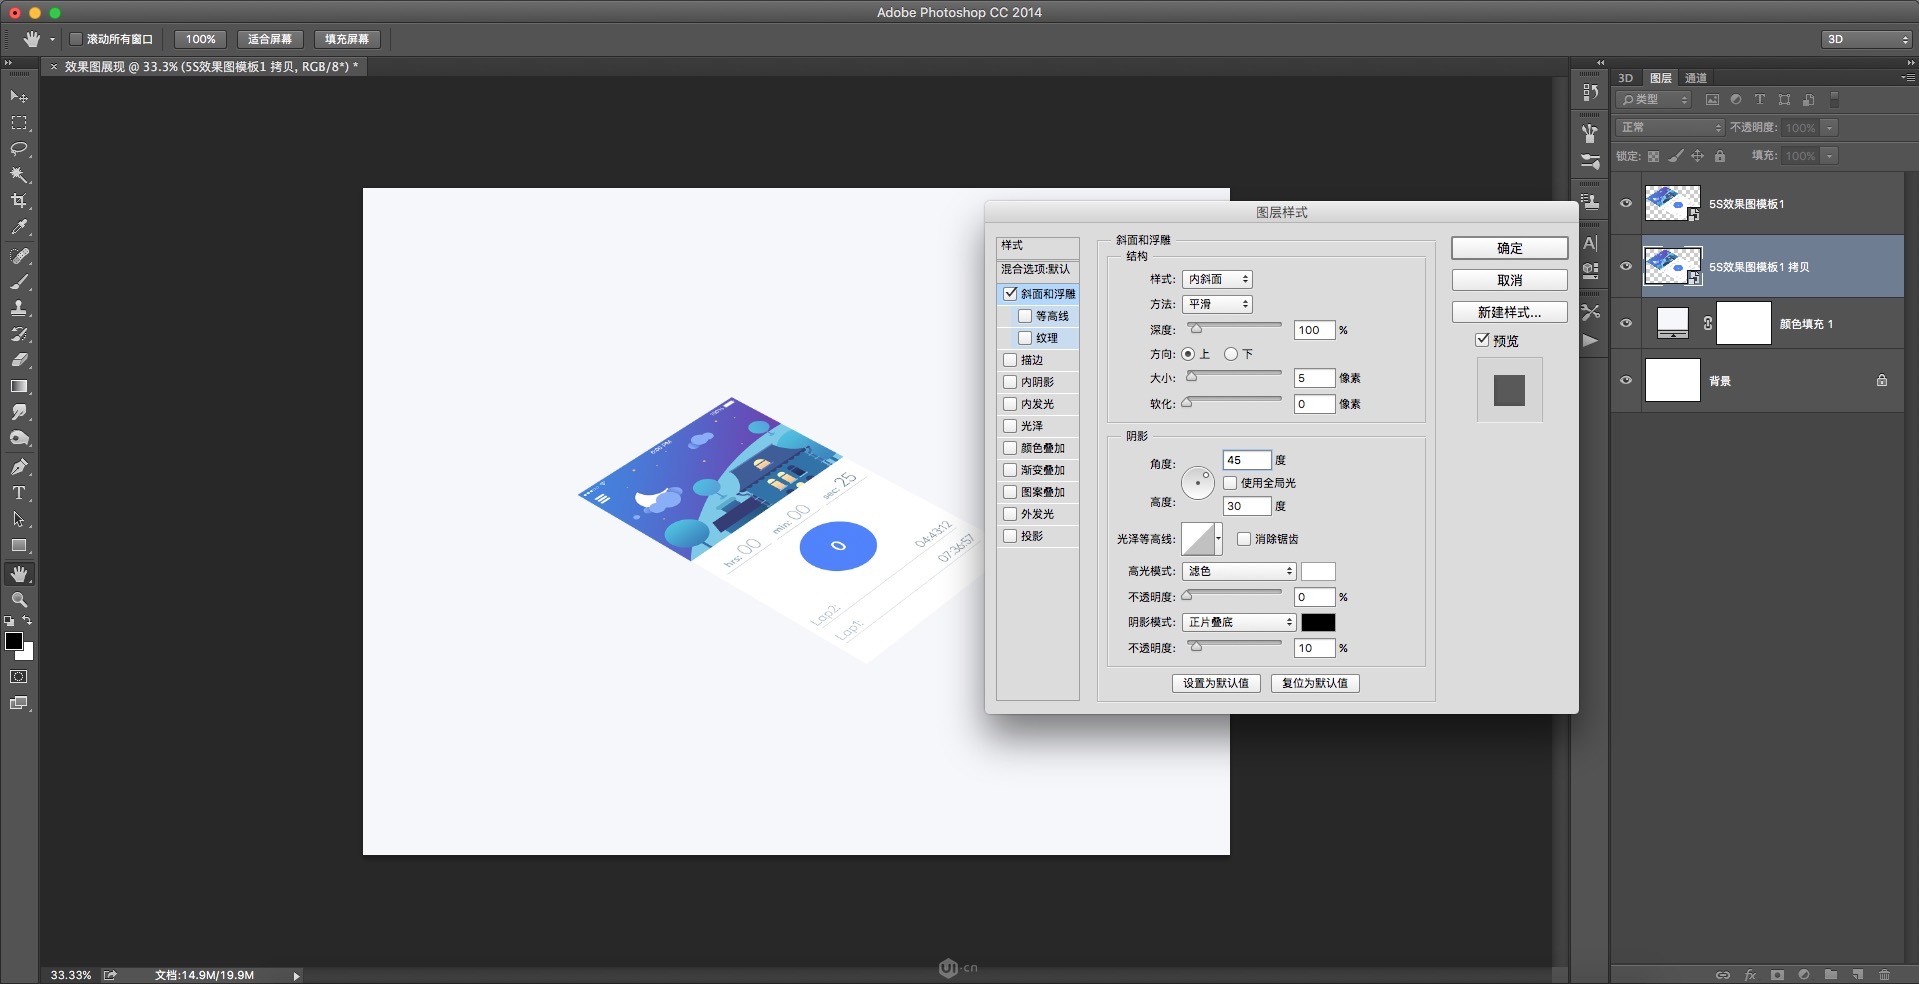Open Highlight Mode dropdown 滤色
Viewport: 1919px width, 984px height.
coord(1239,571)
